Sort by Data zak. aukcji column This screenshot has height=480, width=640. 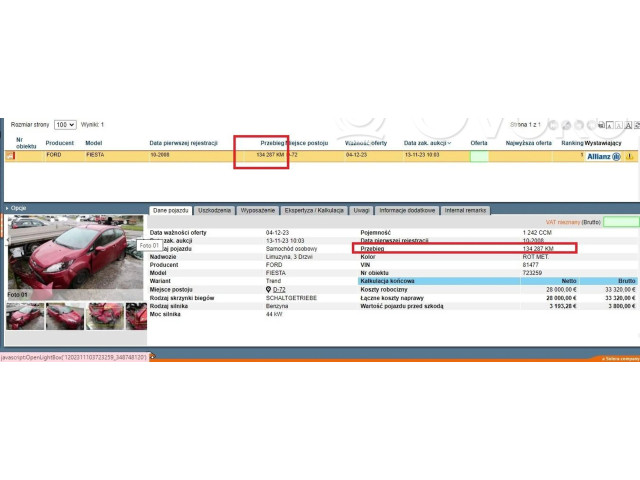click(427, 143)
